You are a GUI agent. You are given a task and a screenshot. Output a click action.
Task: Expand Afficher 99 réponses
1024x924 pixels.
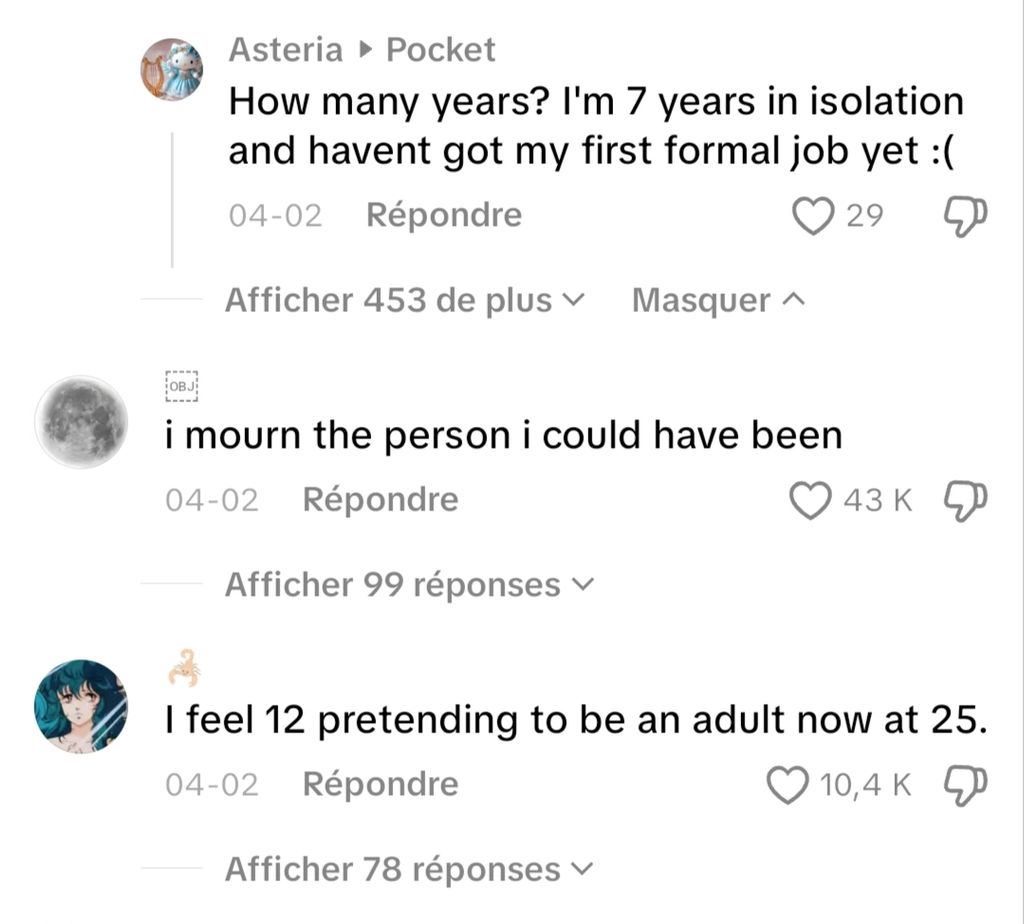pos(409,584)
